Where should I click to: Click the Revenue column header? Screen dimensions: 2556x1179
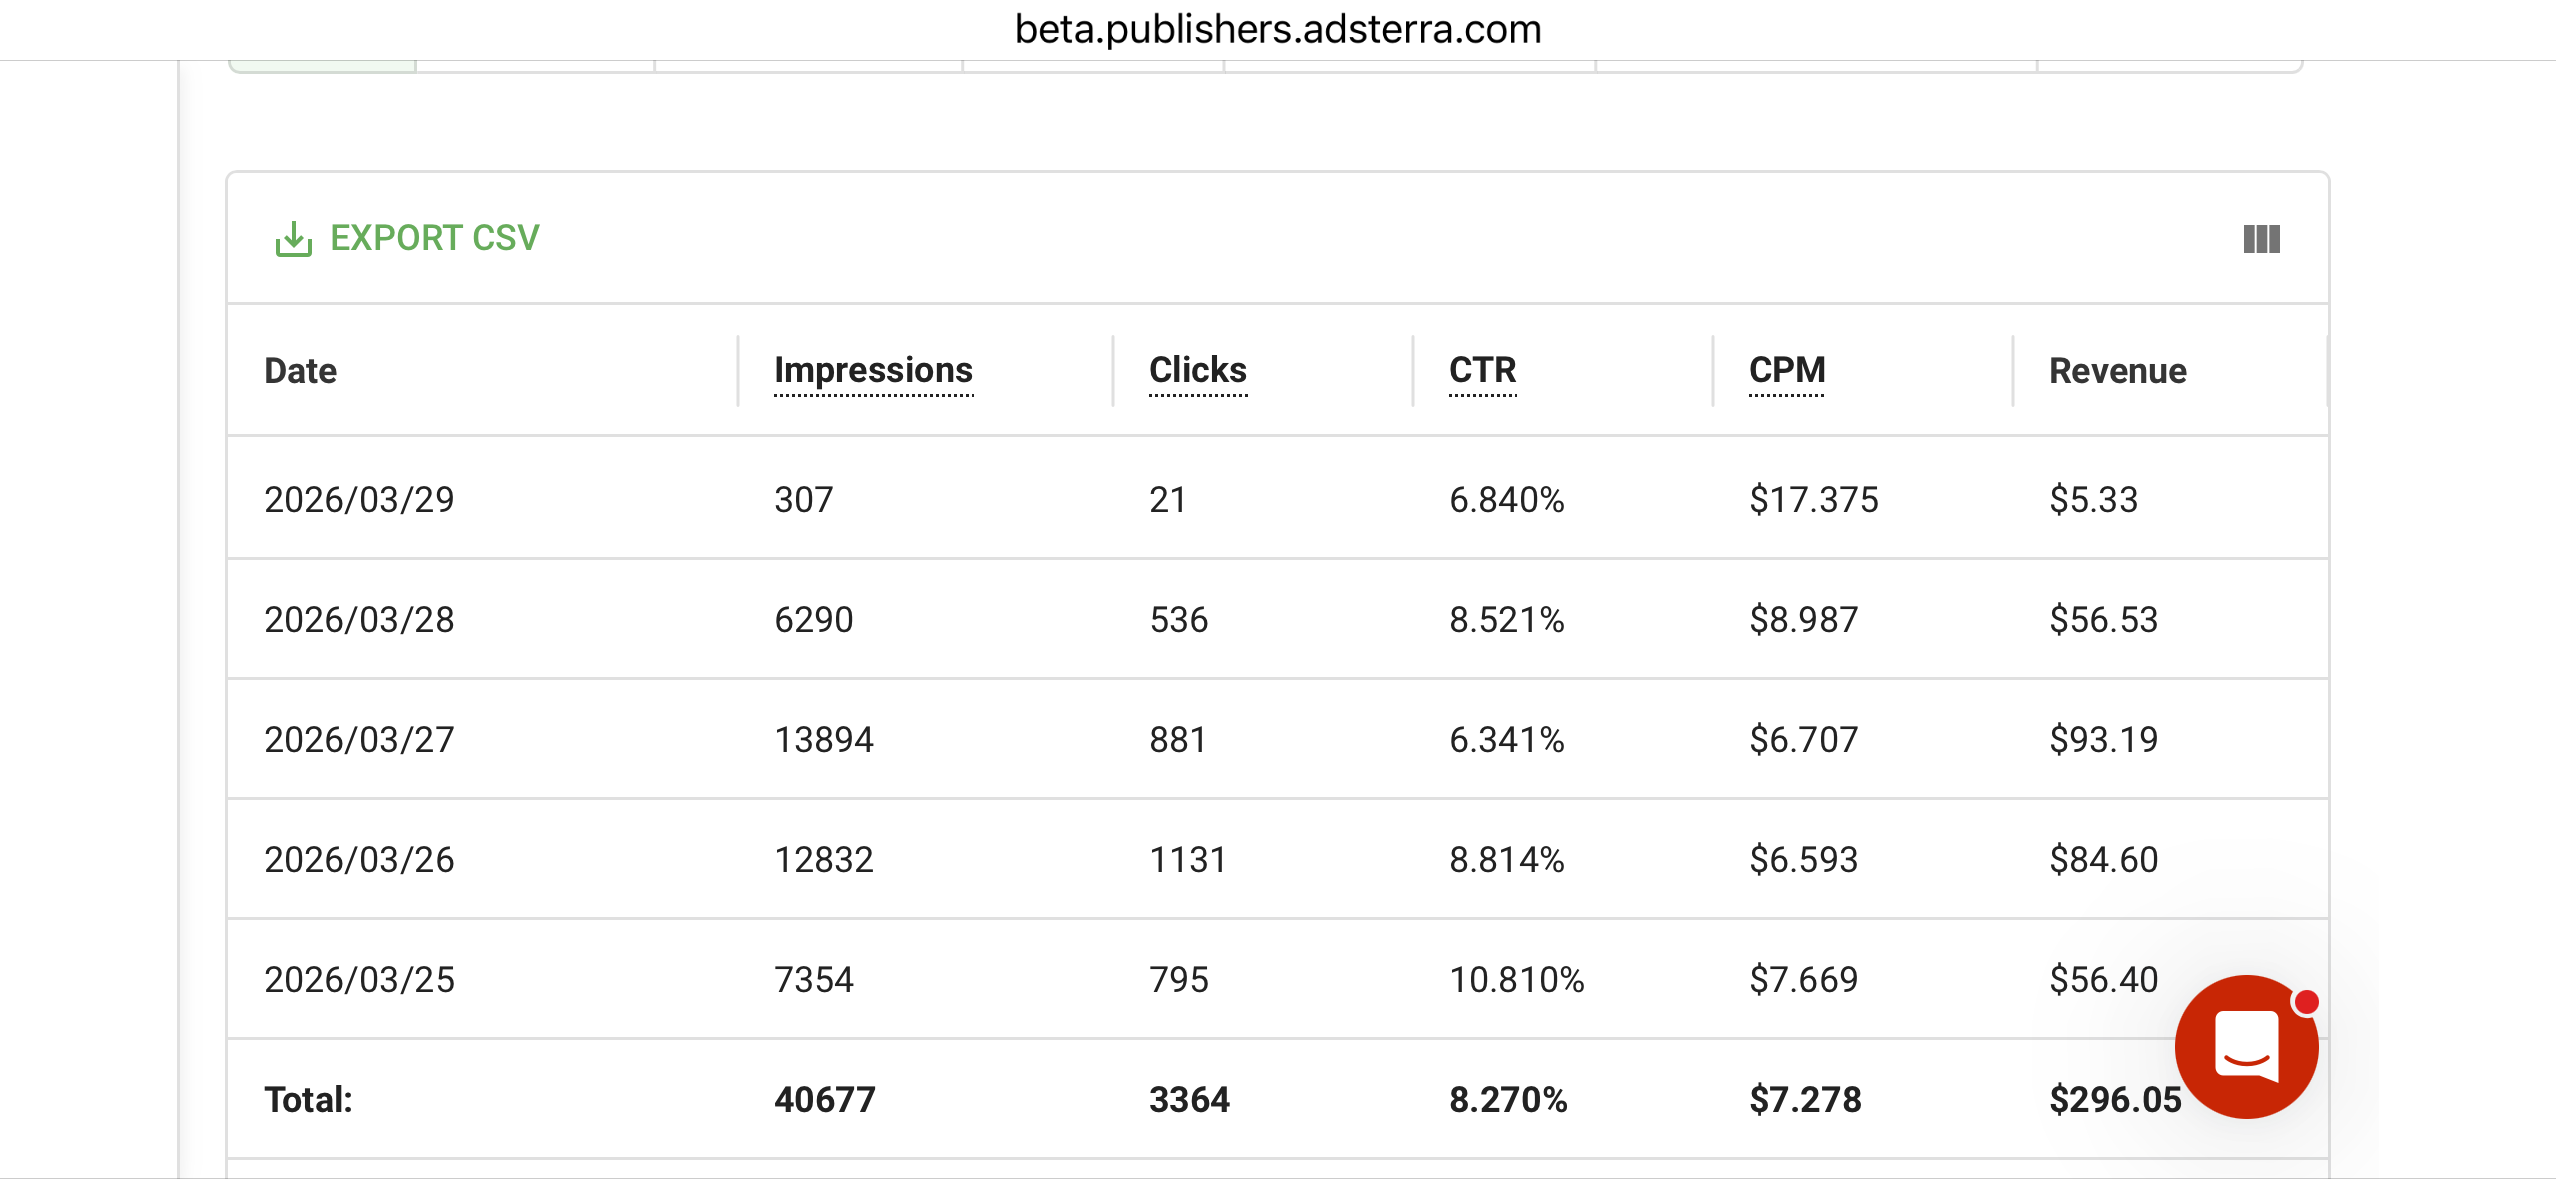[x=2117, y=371]
